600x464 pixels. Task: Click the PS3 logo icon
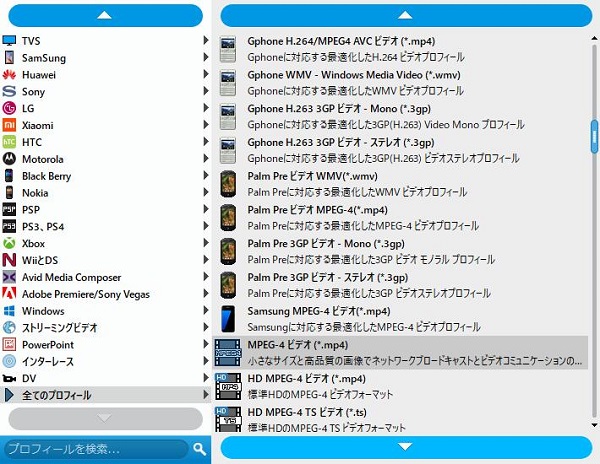[x=9, y=226]
